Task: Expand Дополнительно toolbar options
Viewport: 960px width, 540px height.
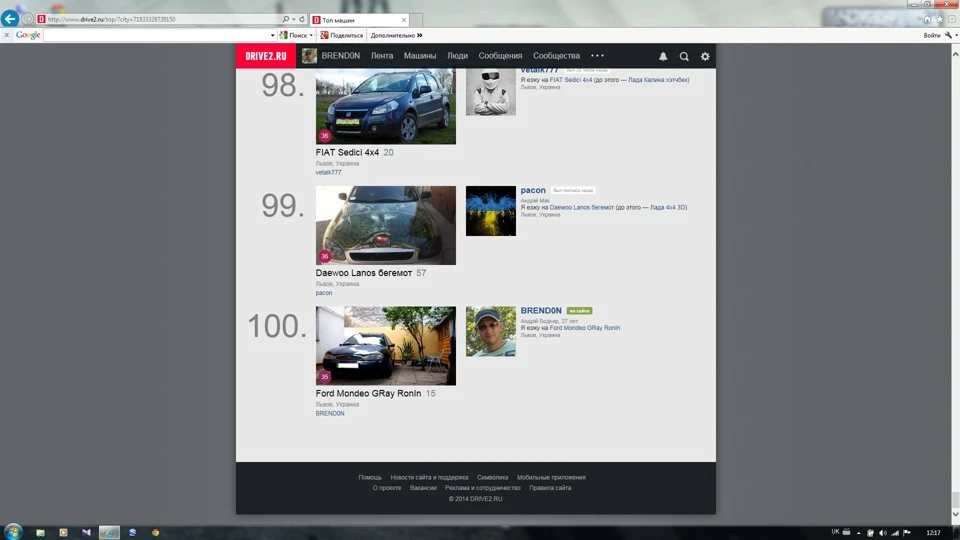Action: pyautogui.click(x=396, y=36)
